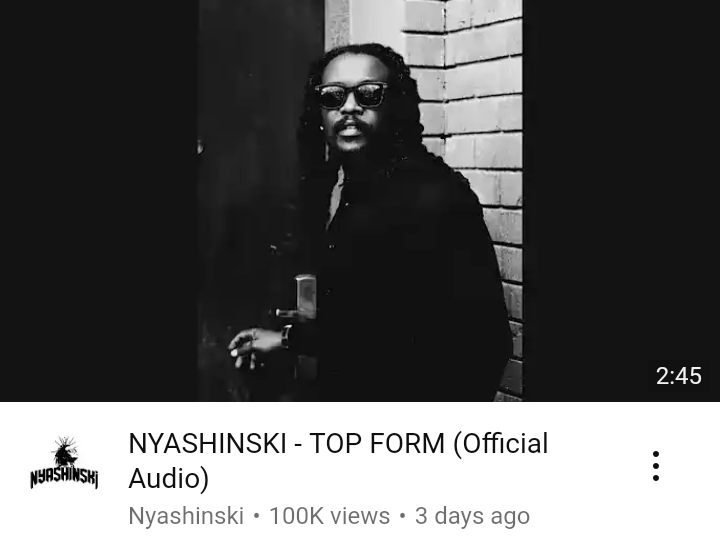
Task: Click the 100K views text
Action: [x=329, y=516]
